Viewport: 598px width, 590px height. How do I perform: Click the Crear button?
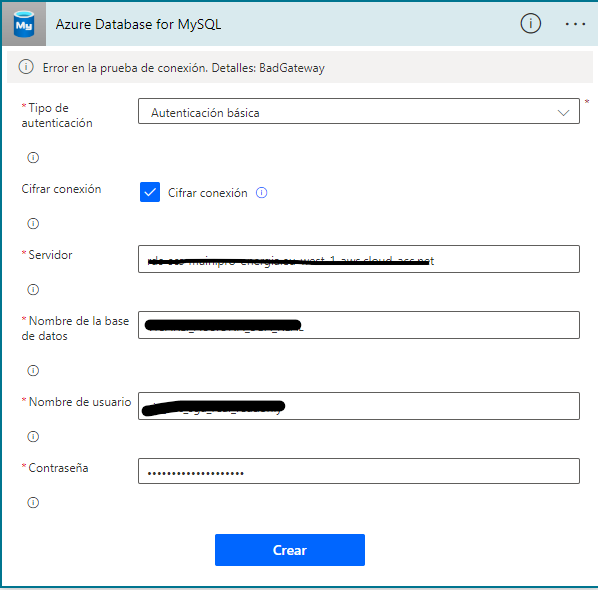coord(290,550)
